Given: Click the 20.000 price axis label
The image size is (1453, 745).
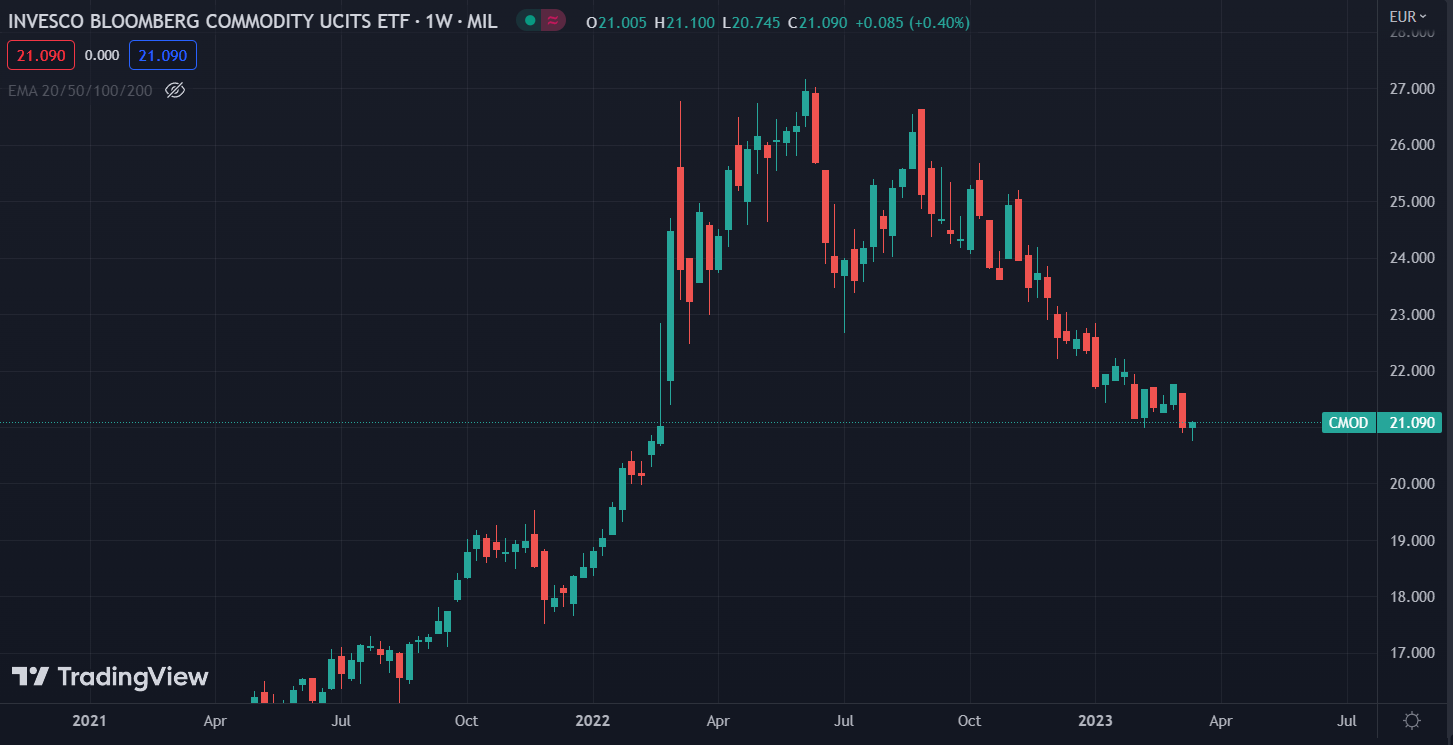Looking at the screenshot, I should 1412,484.
